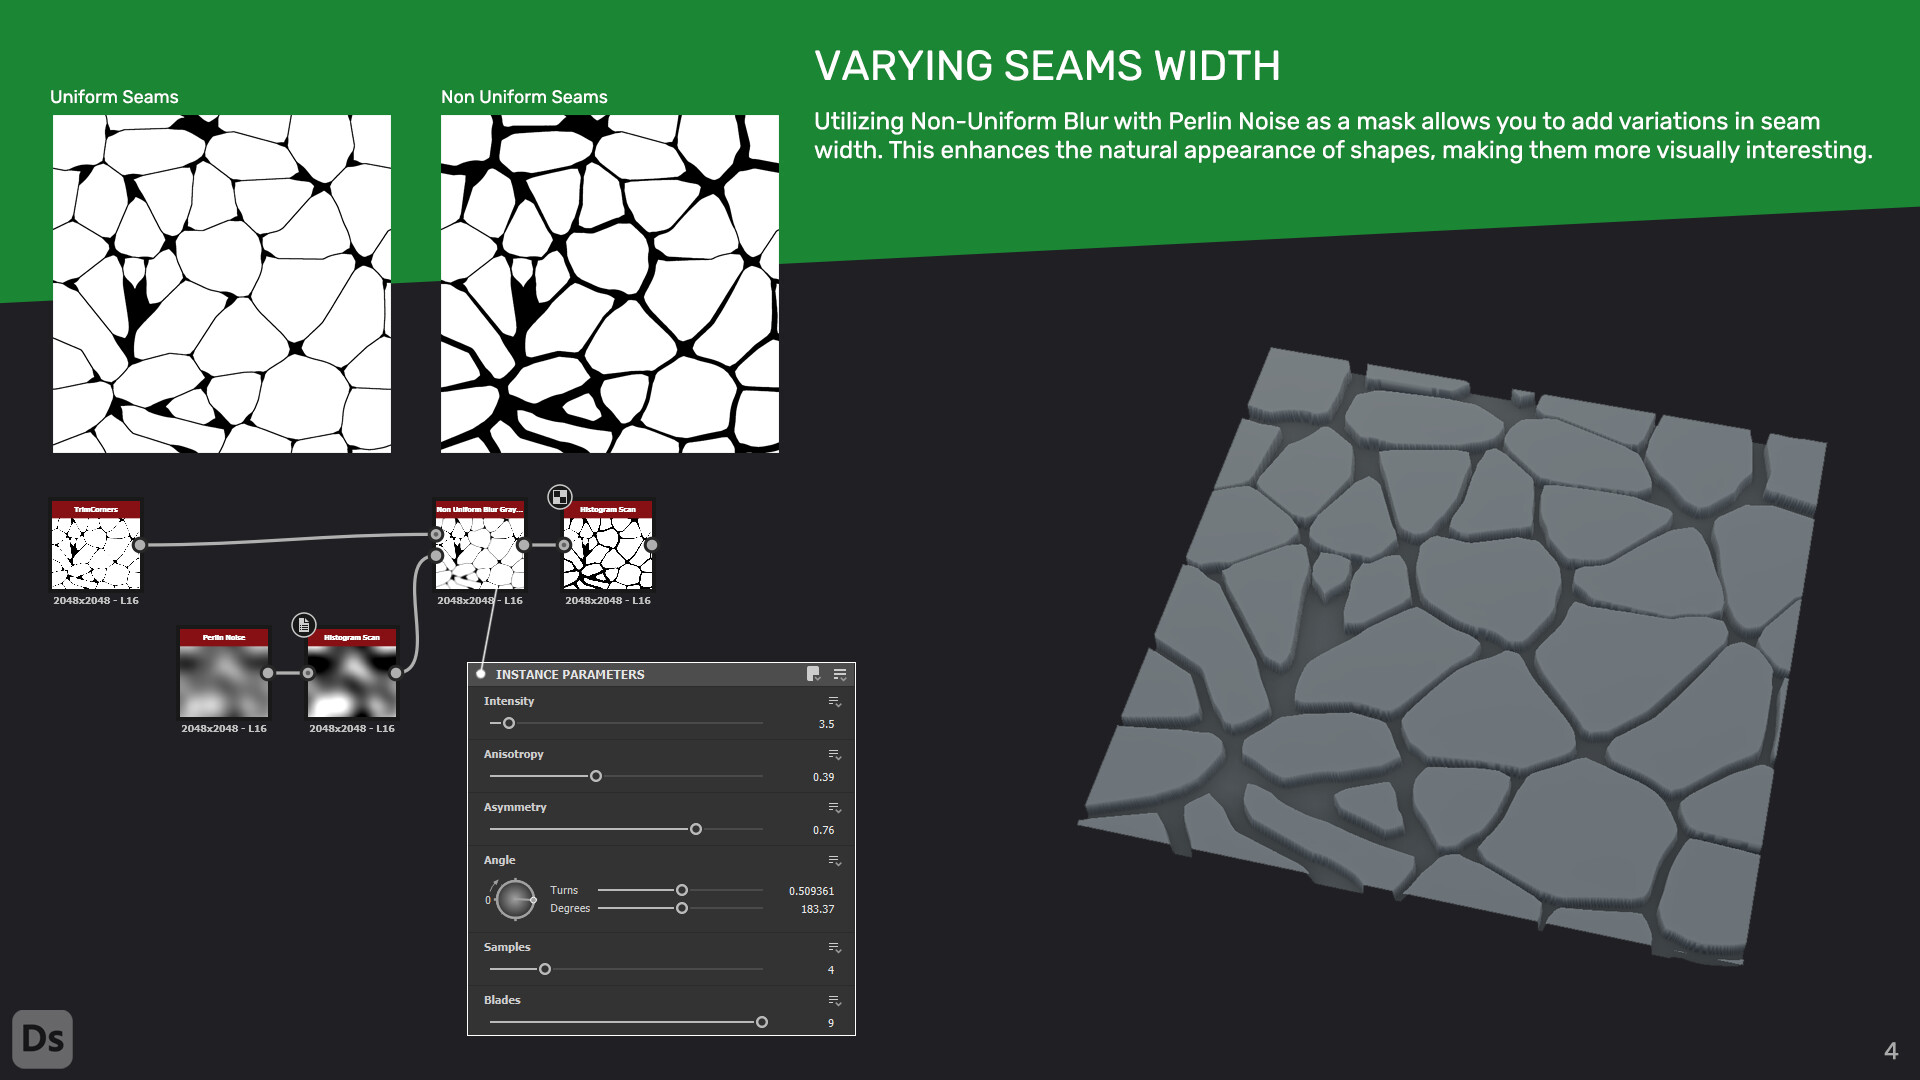Click the checkerboard output icon above the Histogram Scan node
This screenshot has height=1080, width=1920.
pyautogui.click(x=560, y=497)
